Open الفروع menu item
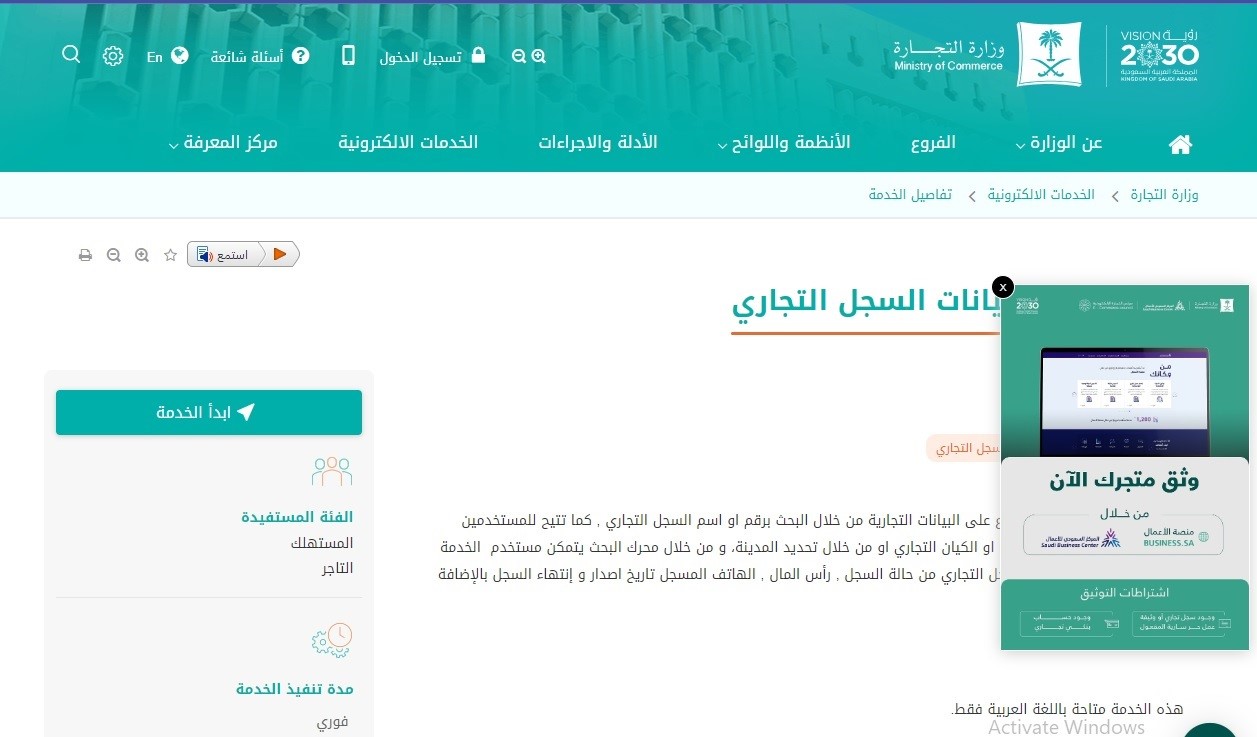 click(x=933, y=142)
